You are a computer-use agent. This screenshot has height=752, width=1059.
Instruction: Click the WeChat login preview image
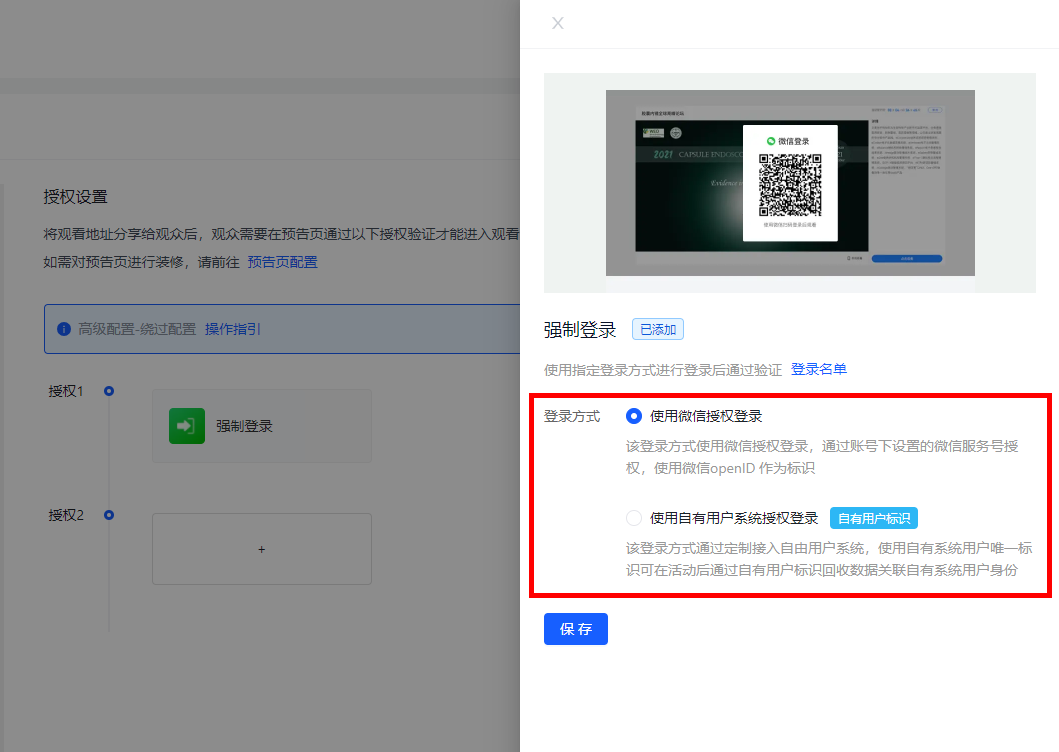[x=790, y=183]
